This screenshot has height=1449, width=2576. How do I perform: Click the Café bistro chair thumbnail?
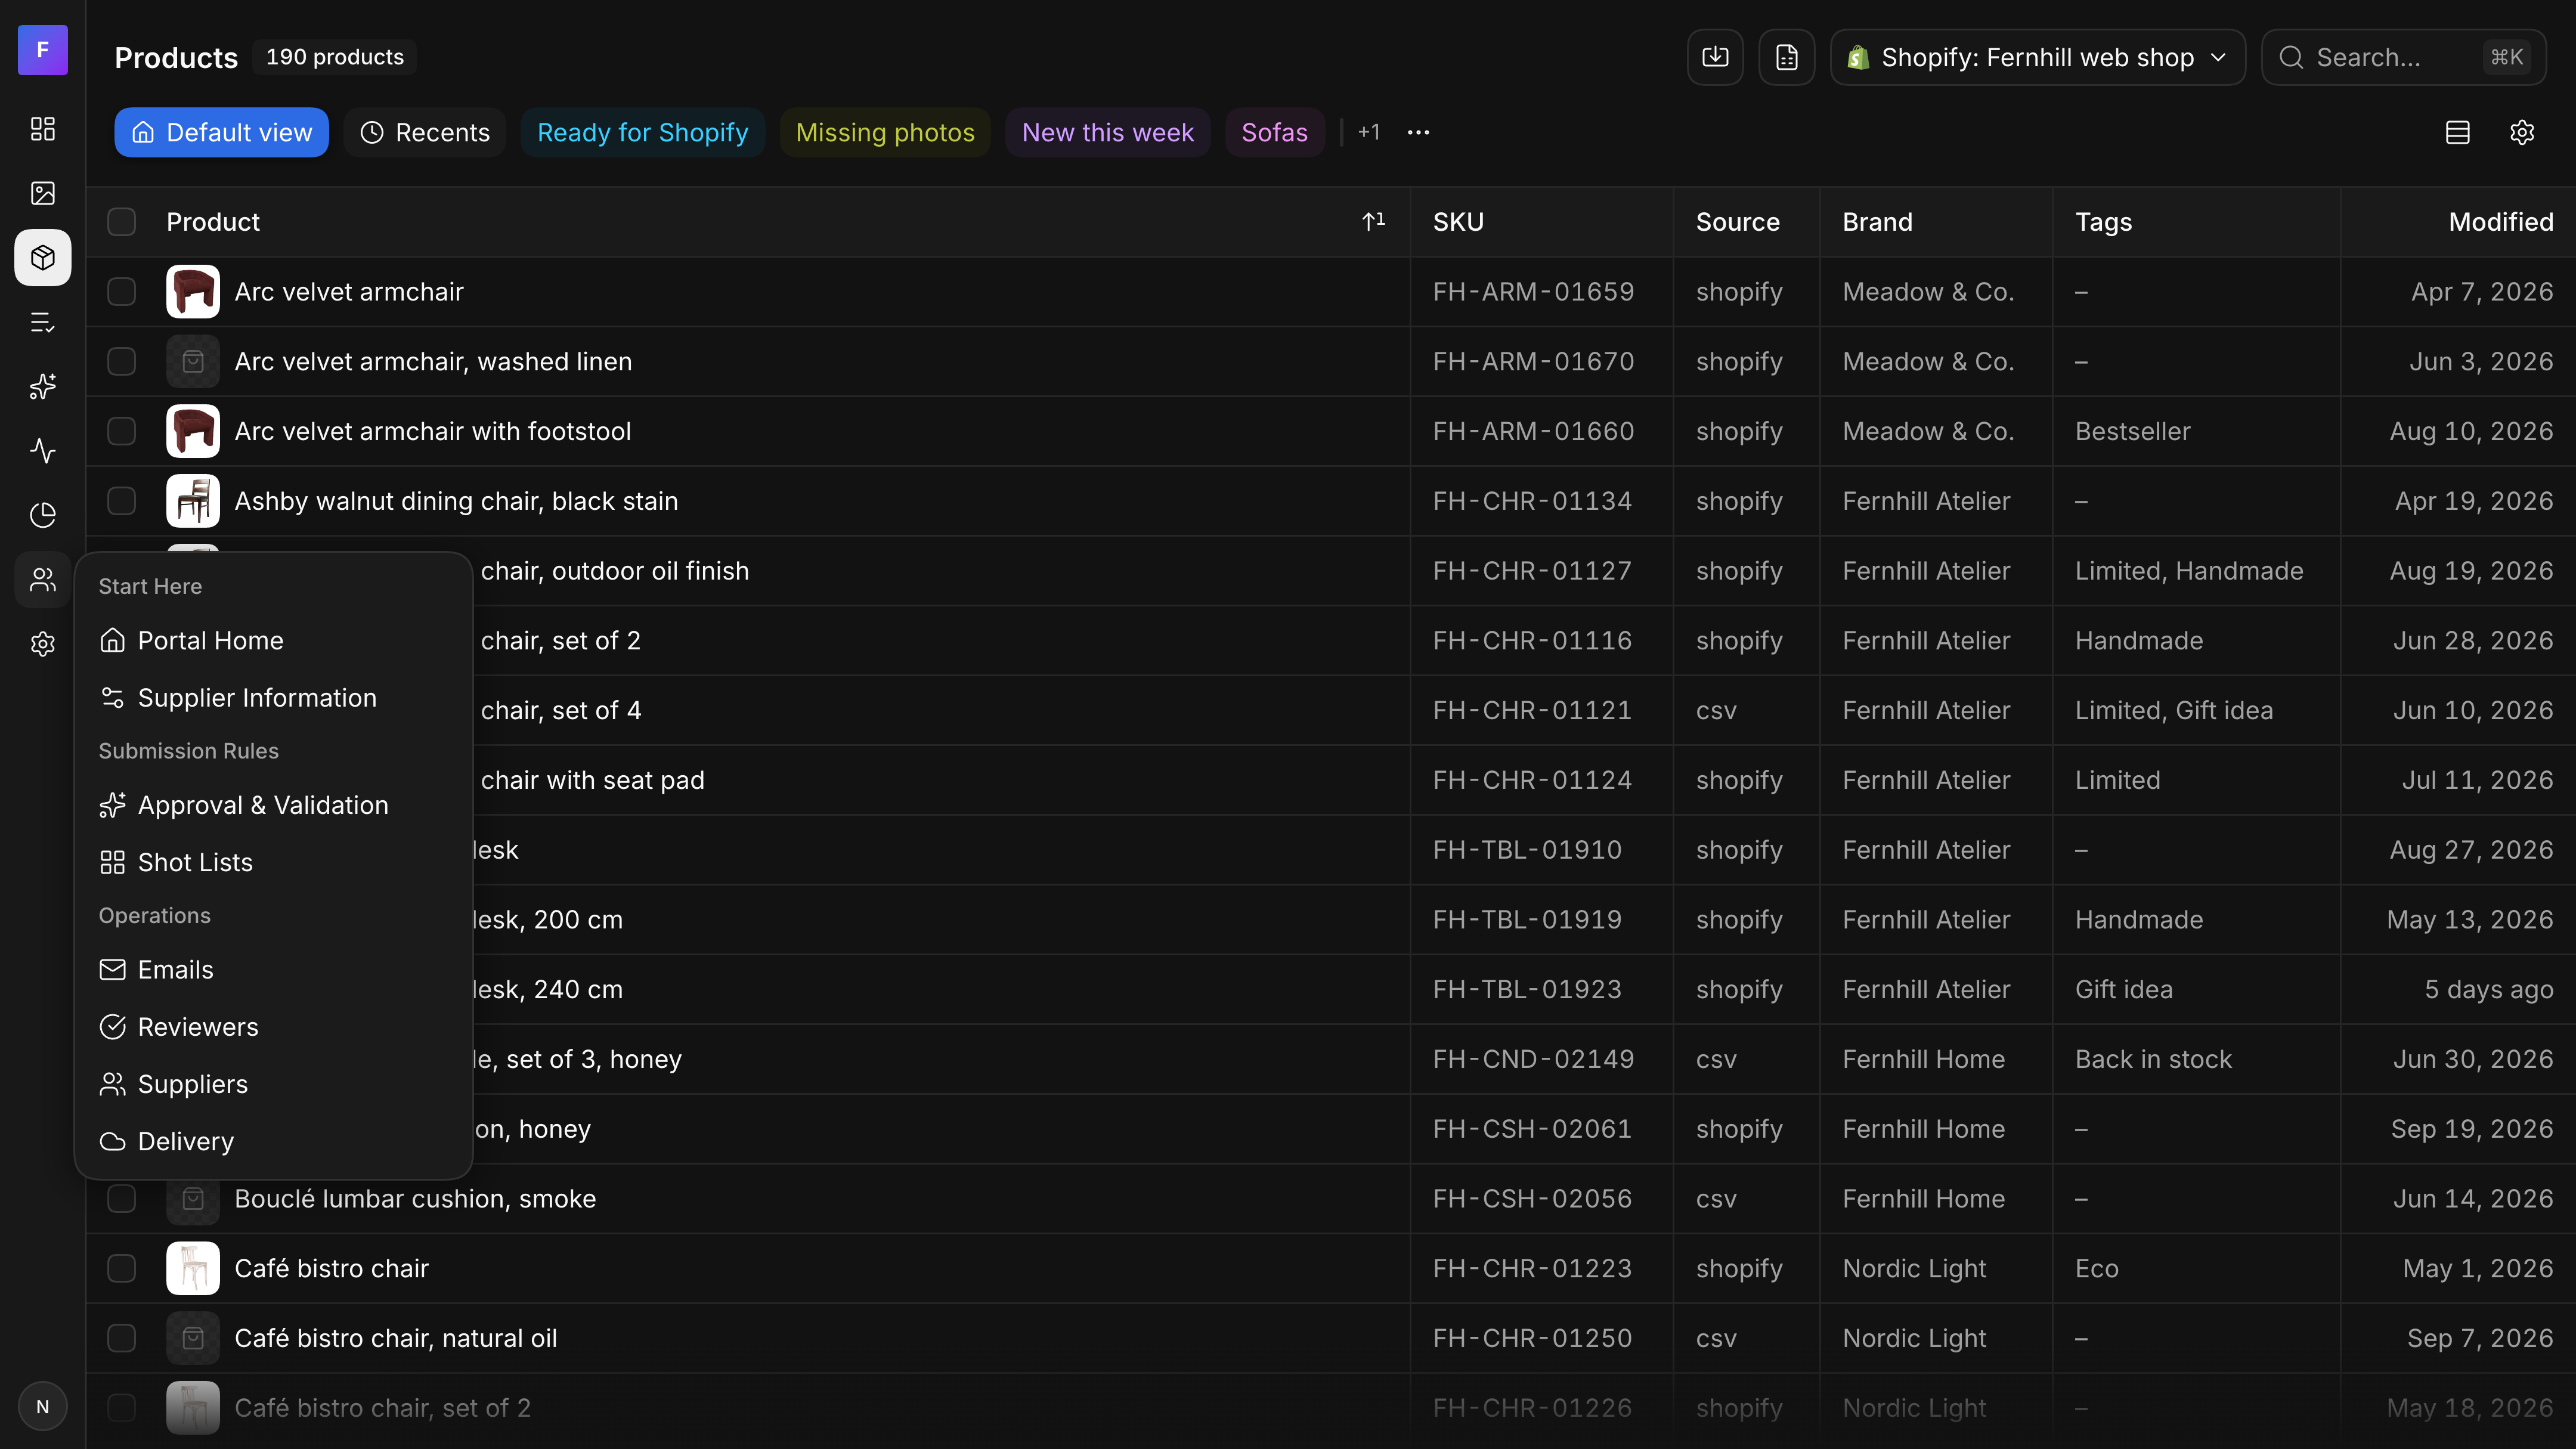(193, 1268)
